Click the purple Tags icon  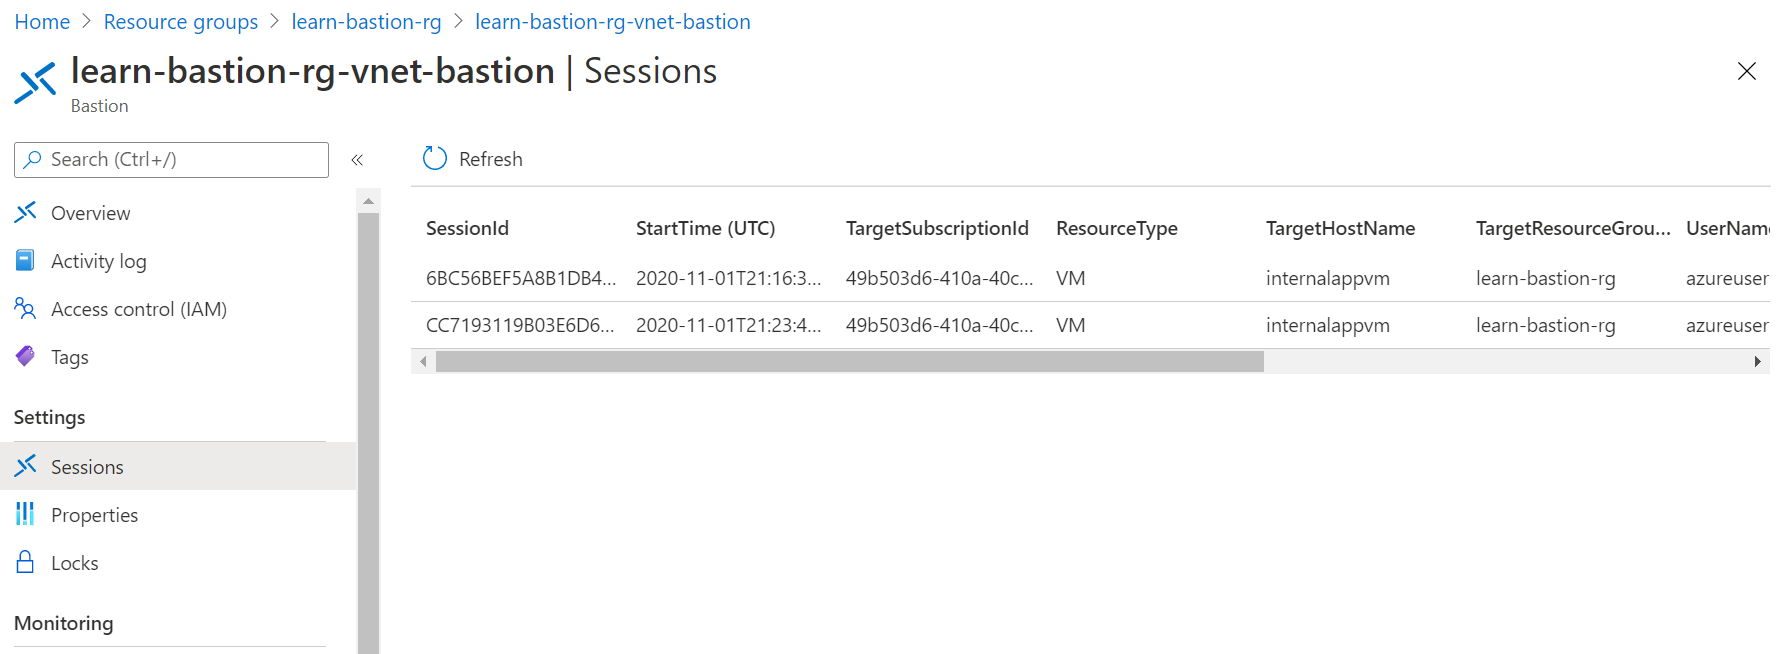(x=26, y=356)
